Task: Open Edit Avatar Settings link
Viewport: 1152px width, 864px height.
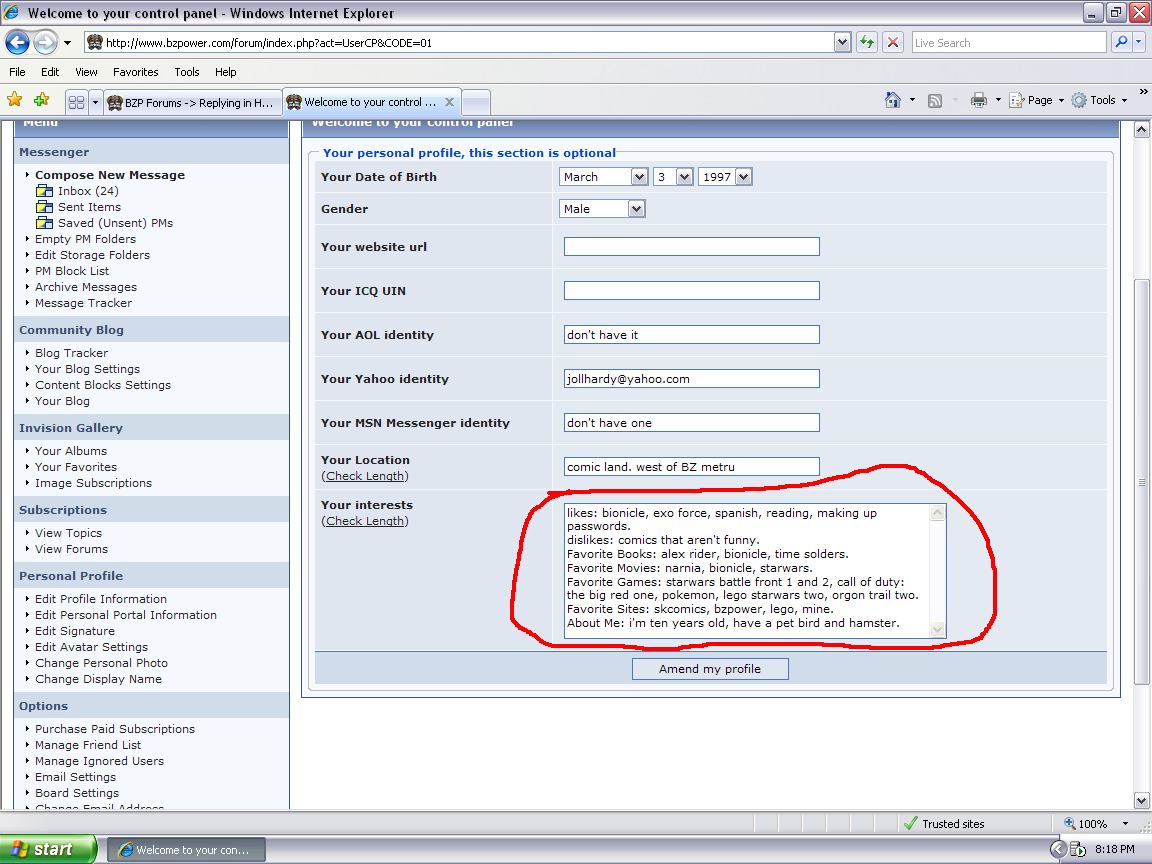Action: (91, 647)
